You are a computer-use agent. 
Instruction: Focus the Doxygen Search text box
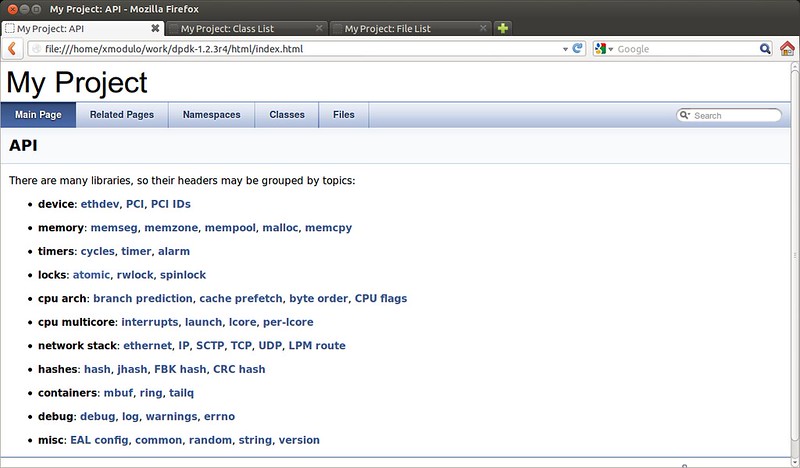pyautogui.click(x=735, y=116)
